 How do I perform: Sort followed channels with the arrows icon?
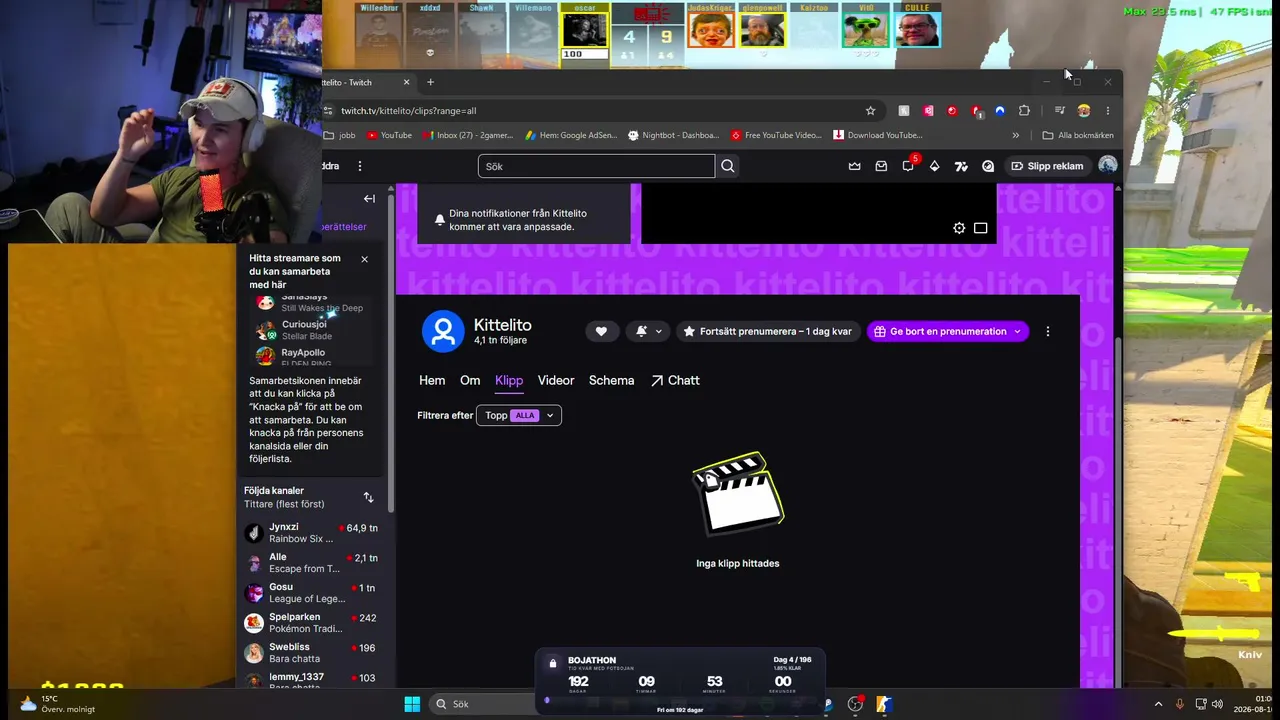click(x=368, y=497)
